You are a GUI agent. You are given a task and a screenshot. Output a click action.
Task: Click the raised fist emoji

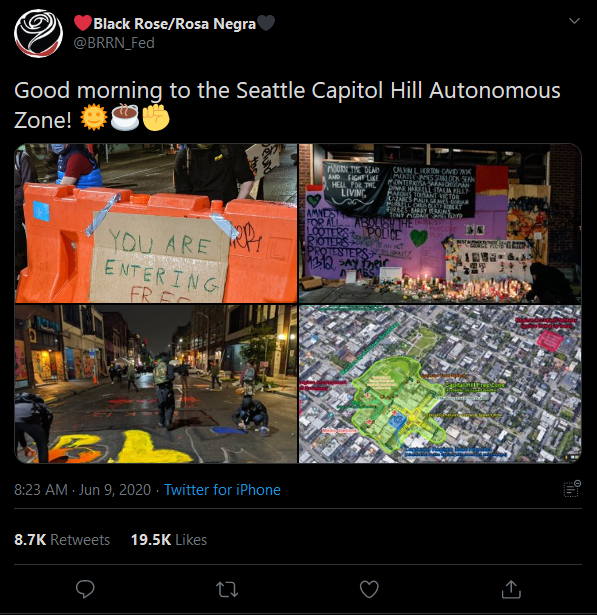[x=156, y=117]
